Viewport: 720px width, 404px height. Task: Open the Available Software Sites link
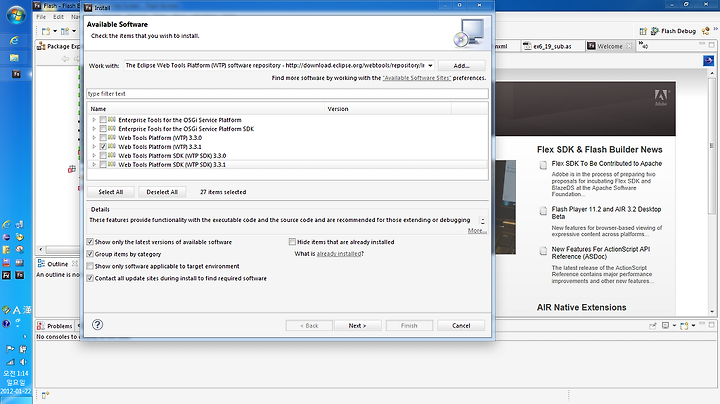click(417, 78)
